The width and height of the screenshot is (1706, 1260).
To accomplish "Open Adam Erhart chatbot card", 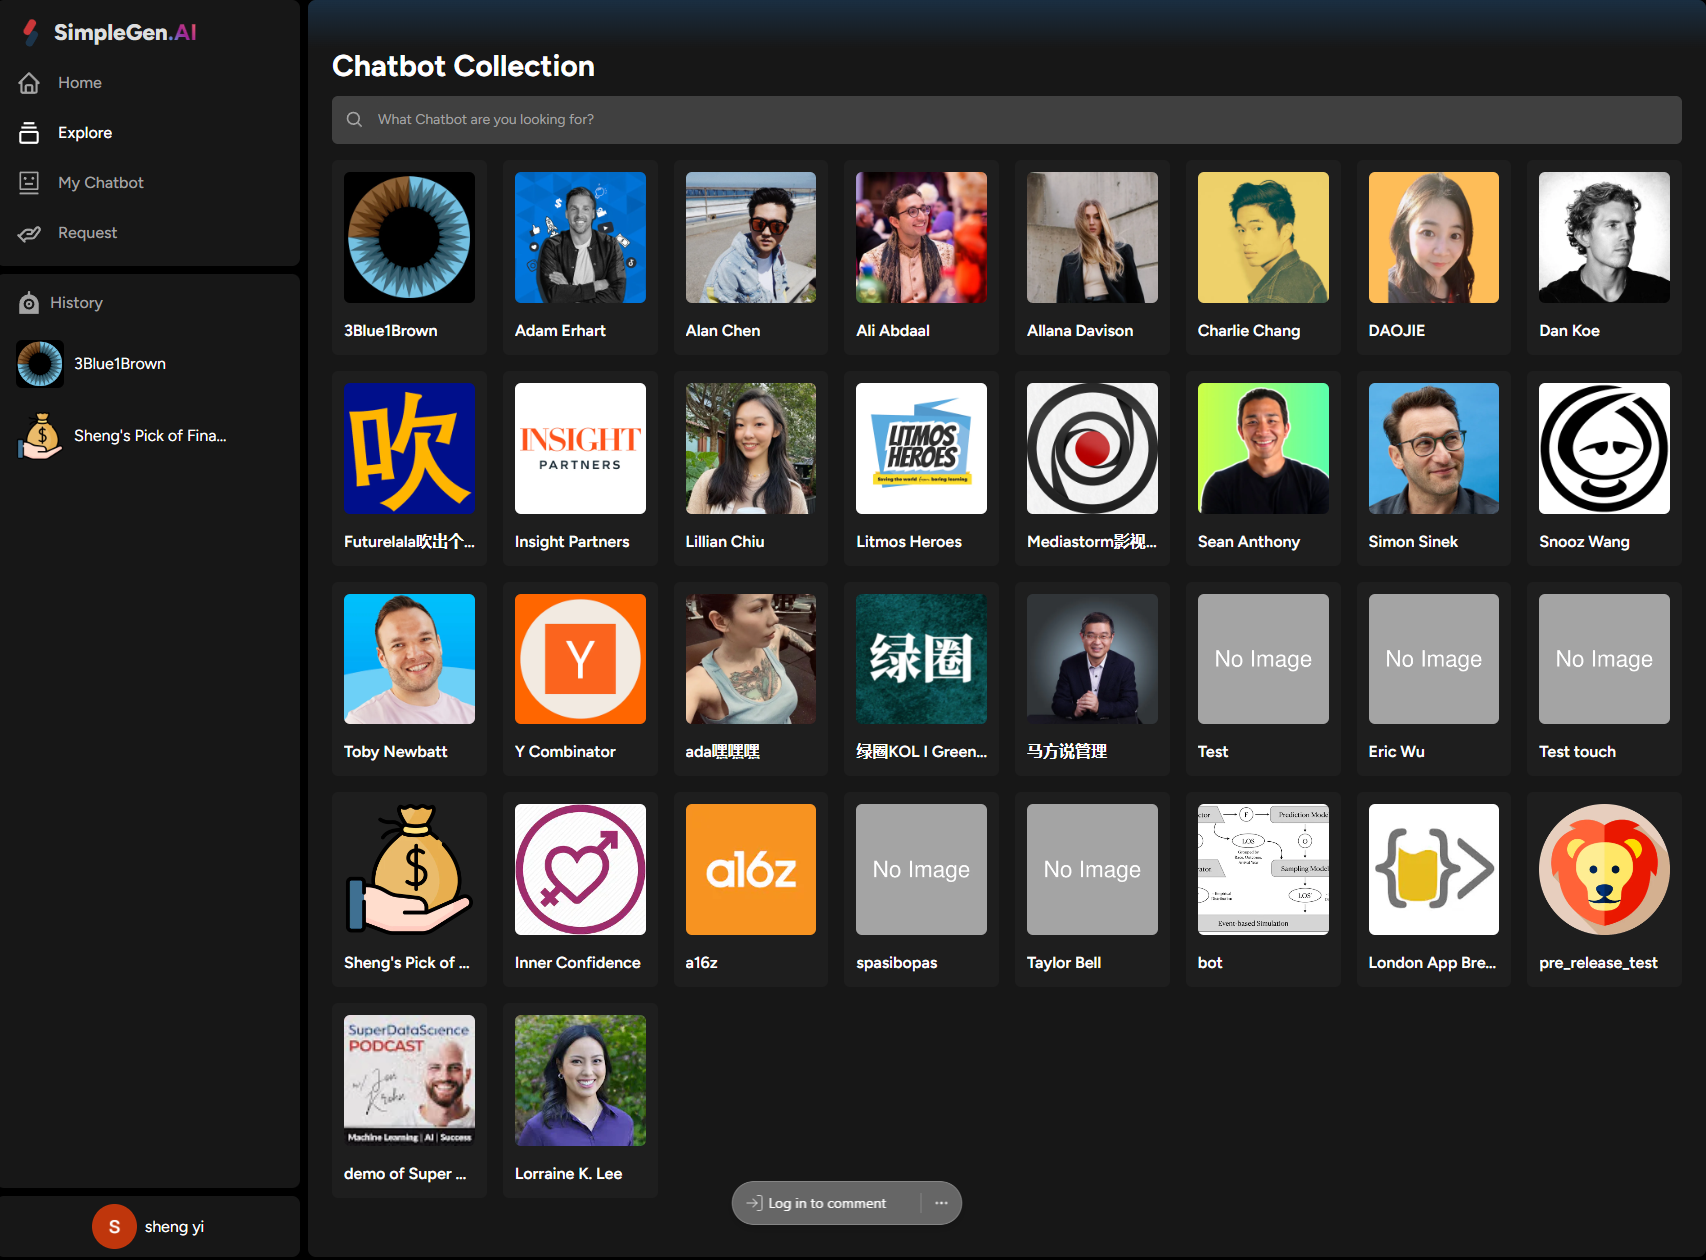I will pyautogui.click(x=580, y=257).
